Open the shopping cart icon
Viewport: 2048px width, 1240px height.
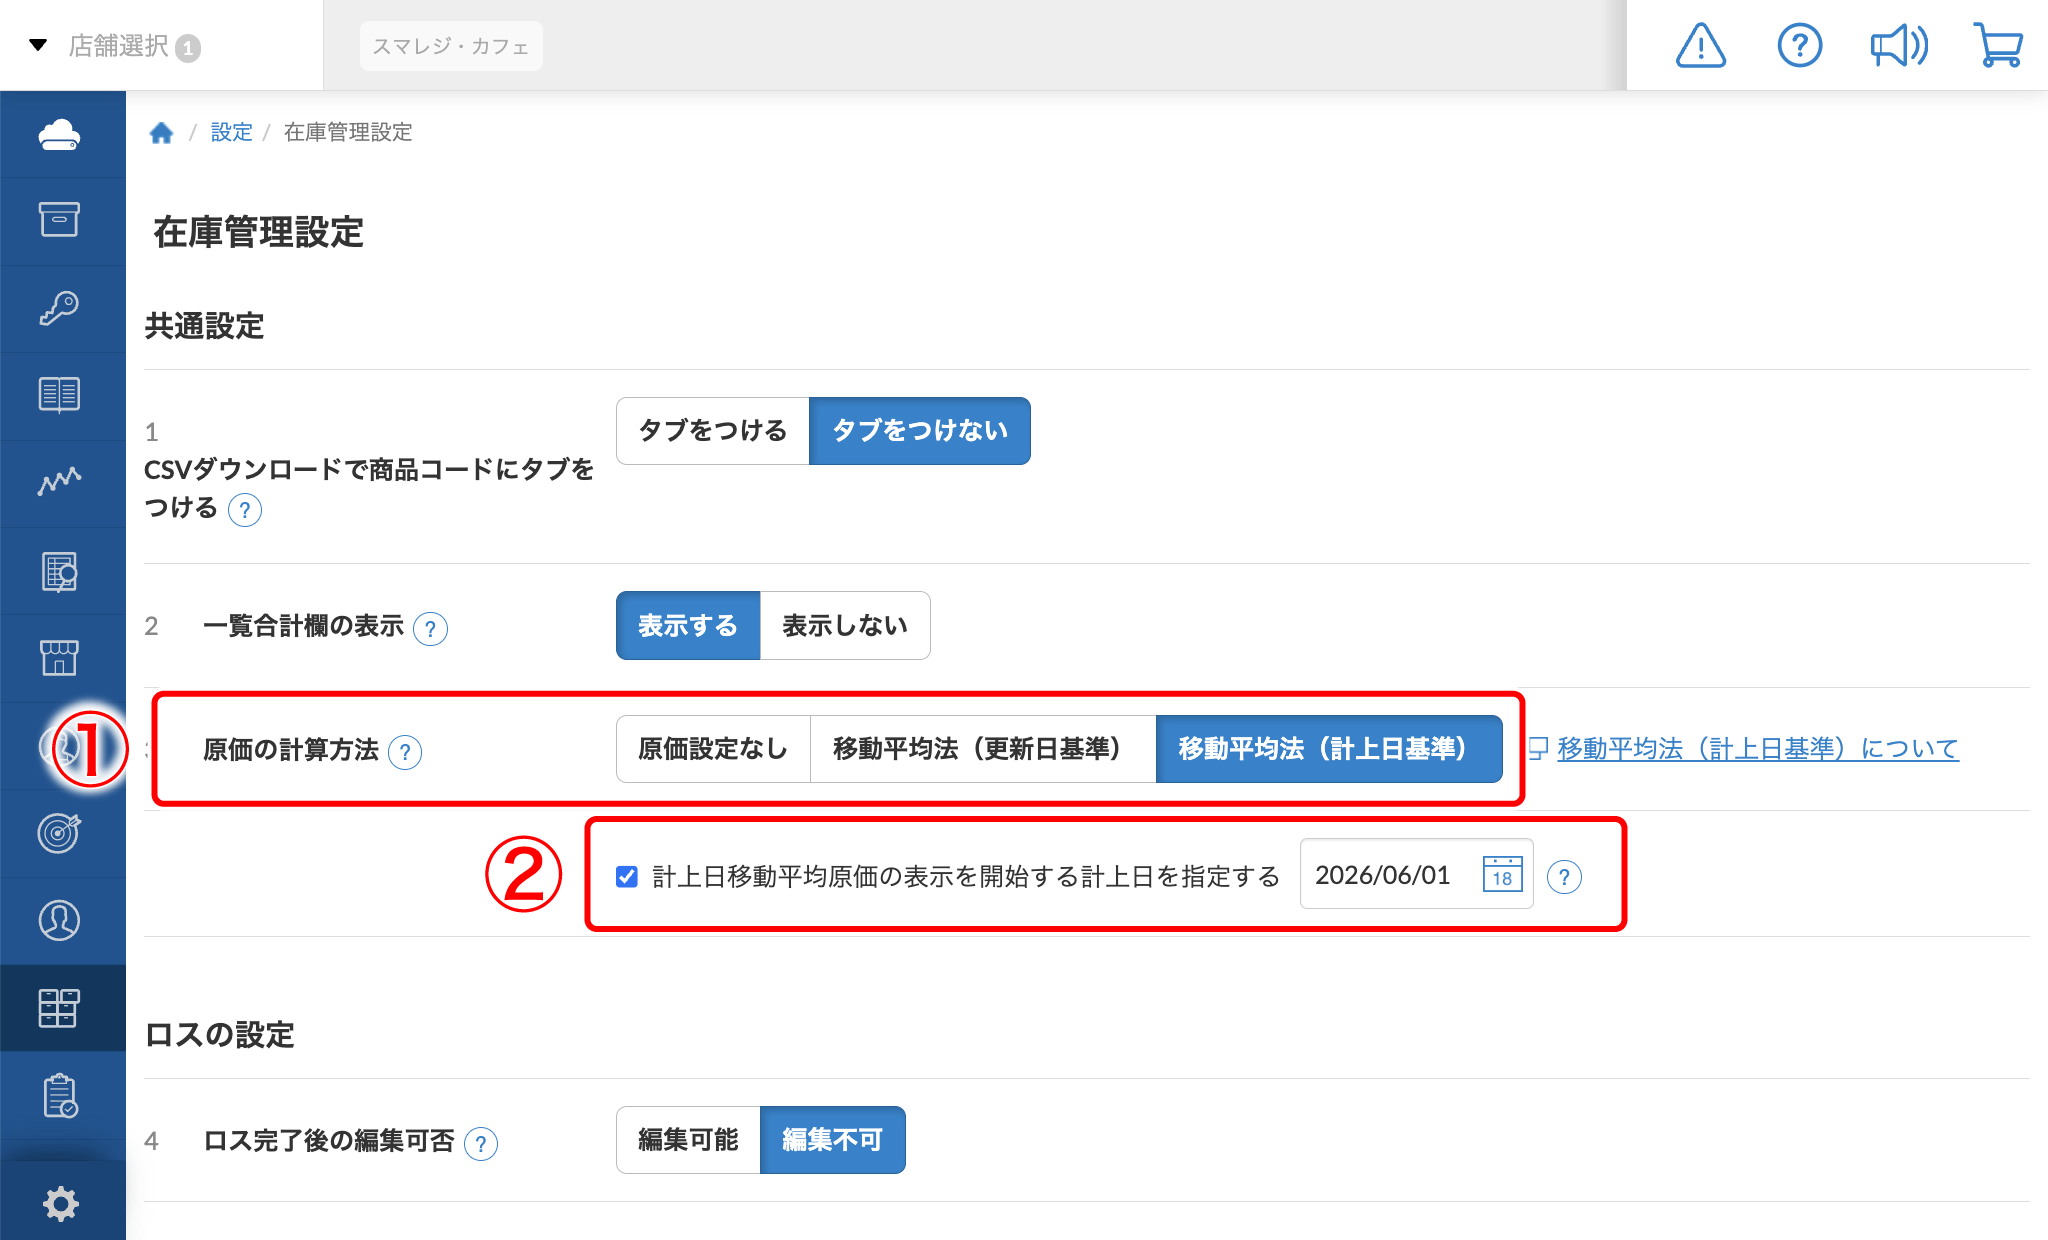1998,46
